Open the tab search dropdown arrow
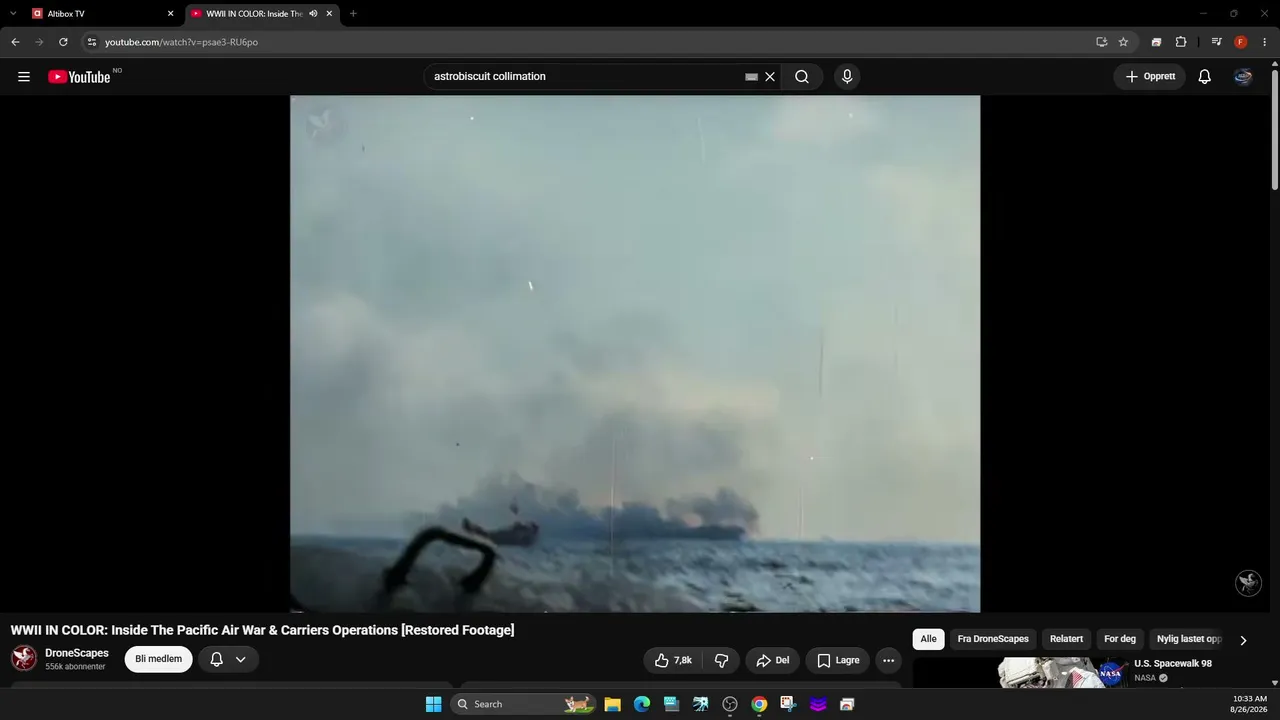 13,14
